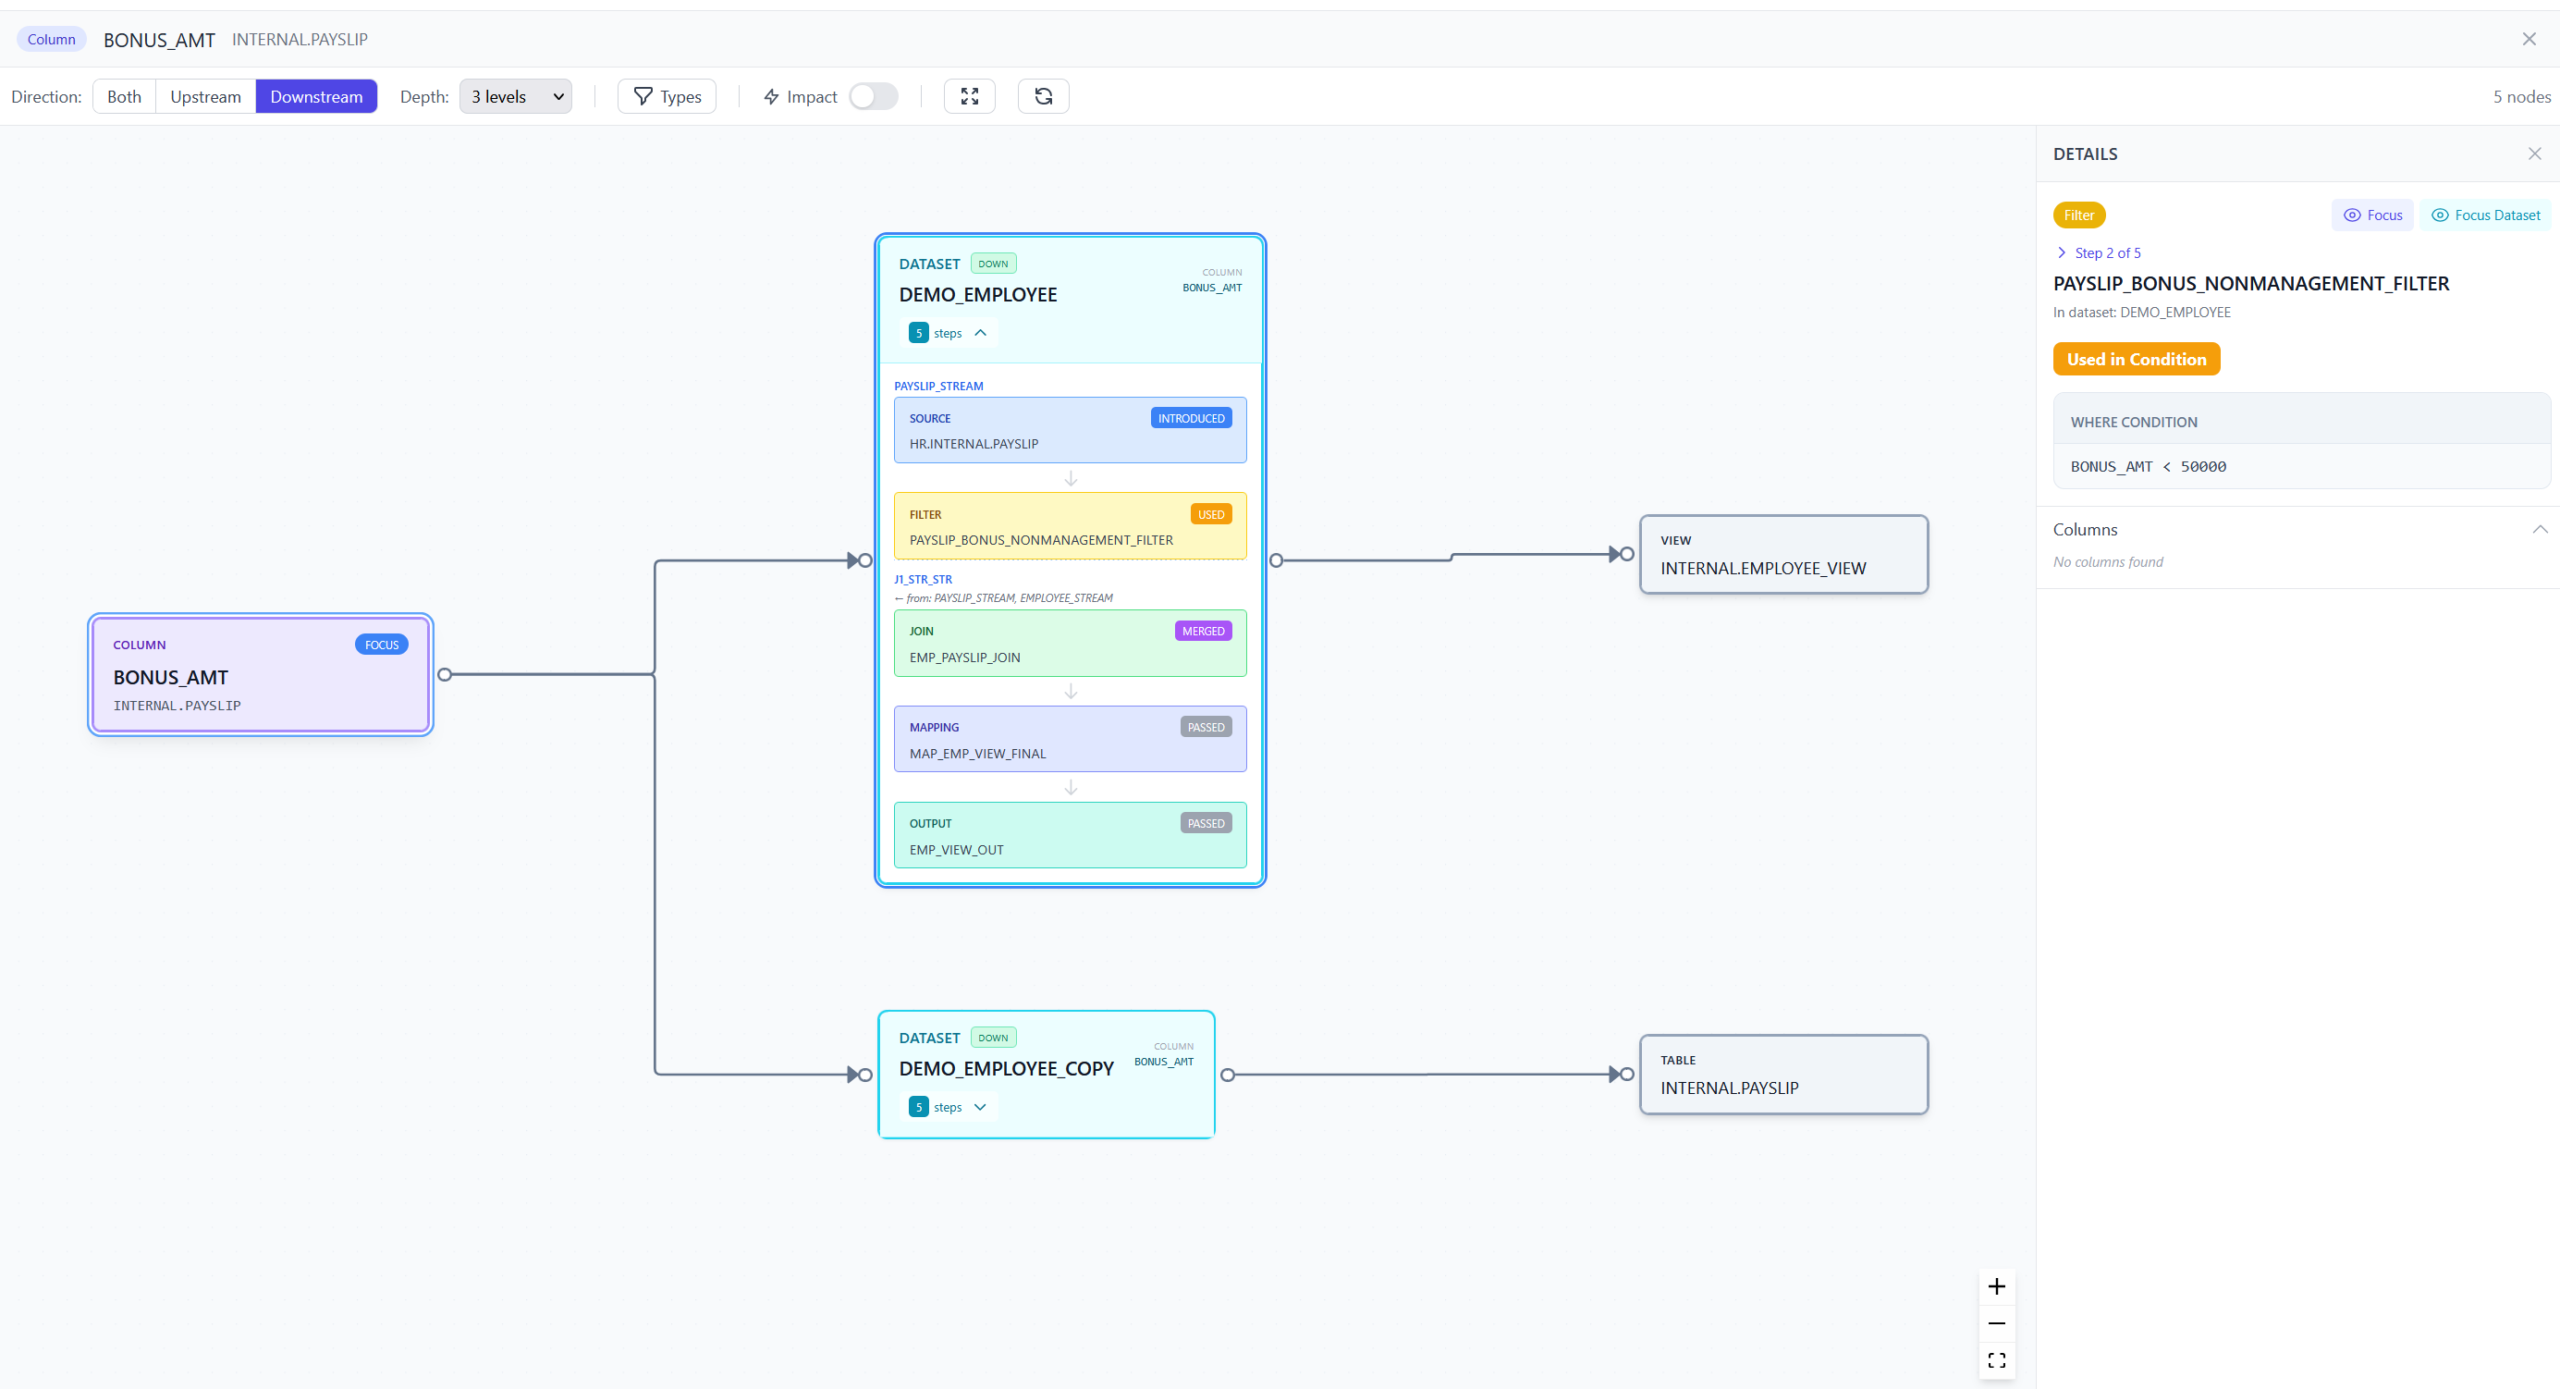This screenshot has height=1389, width=2560.
Task: Select the OUTPUT EMP_VIEW_OUT step
Action: pyautogui.click(x=1070, y=835)
